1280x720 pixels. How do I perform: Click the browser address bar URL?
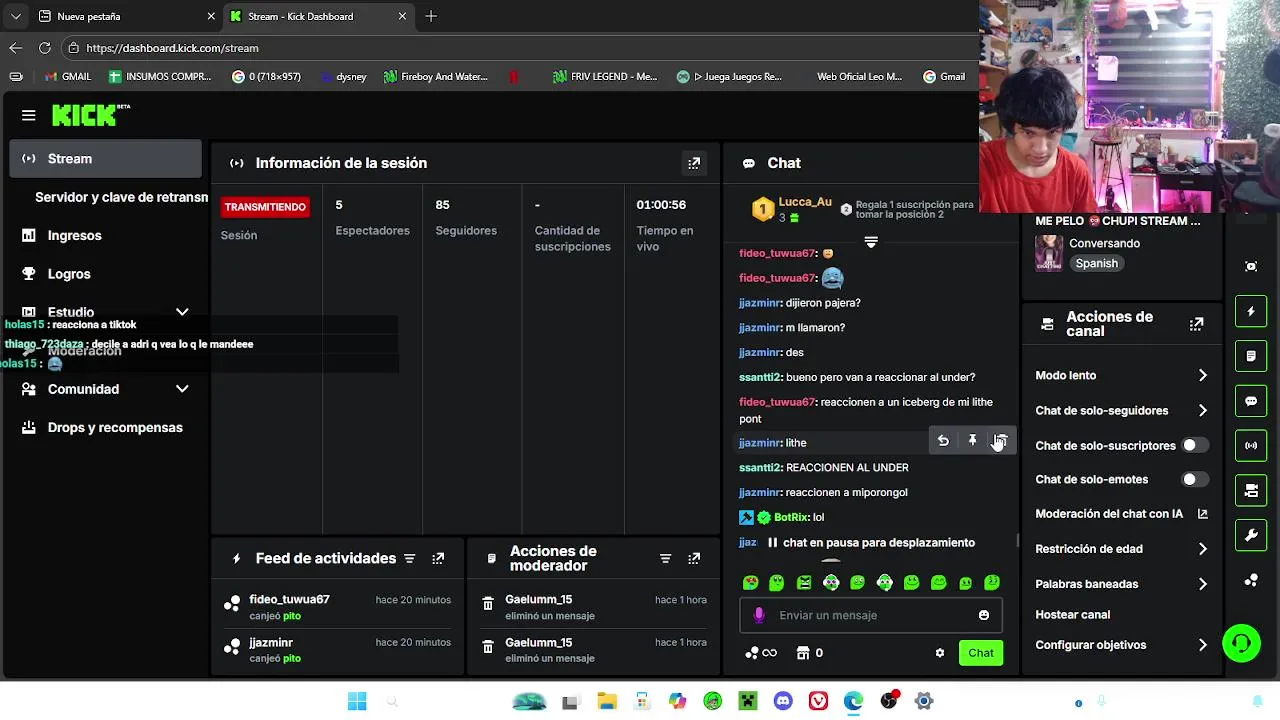(x=172, y=48)
